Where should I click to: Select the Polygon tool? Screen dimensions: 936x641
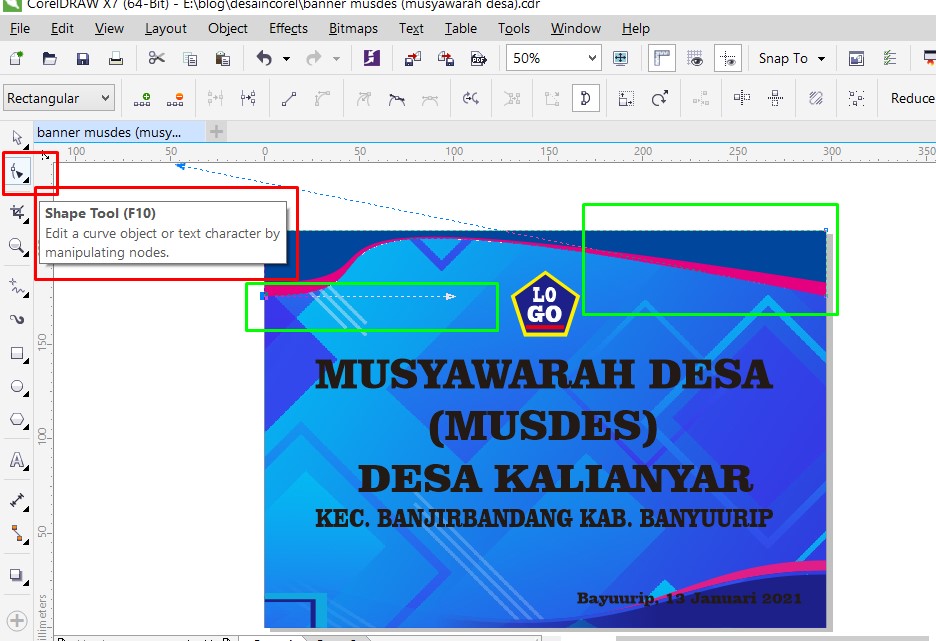pos(15,420)
